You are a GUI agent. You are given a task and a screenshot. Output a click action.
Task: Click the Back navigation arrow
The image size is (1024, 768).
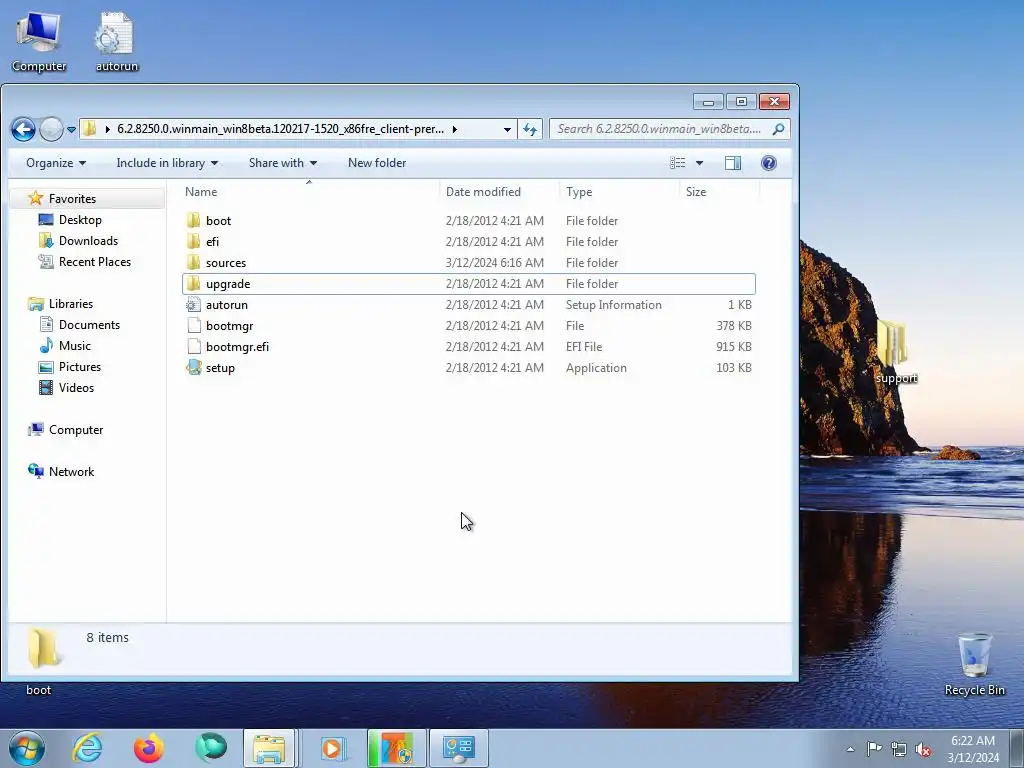[24, 129]
